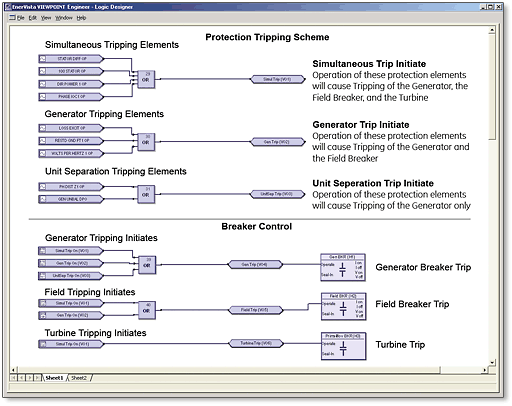
Task: Open the Edit menu
Action: (32, 18)
